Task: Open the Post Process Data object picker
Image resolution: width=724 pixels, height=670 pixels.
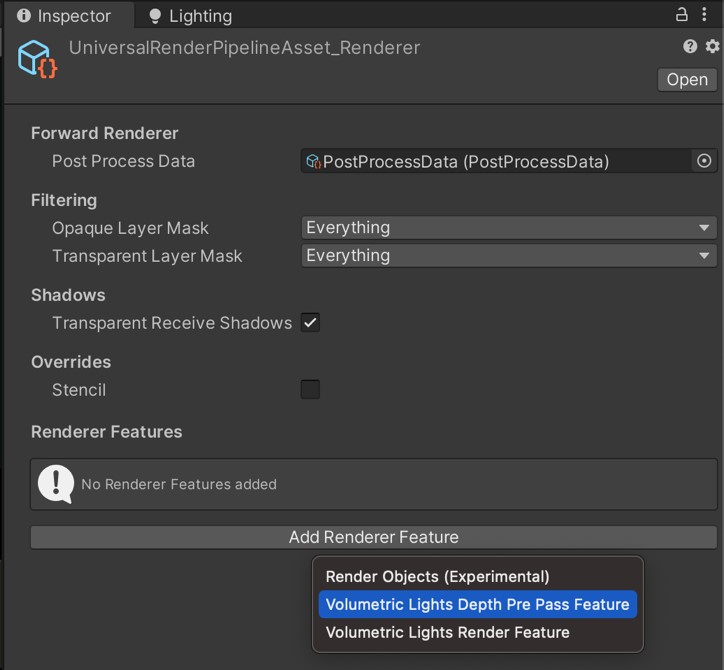Action: click(704, 161)
